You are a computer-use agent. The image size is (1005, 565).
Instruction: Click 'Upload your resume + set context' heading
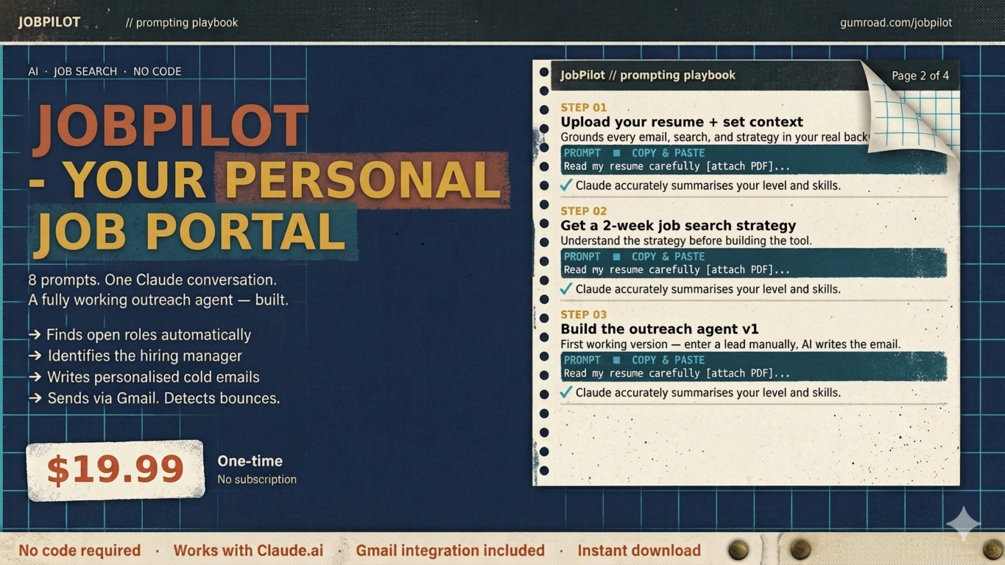(x=681, y=122)
